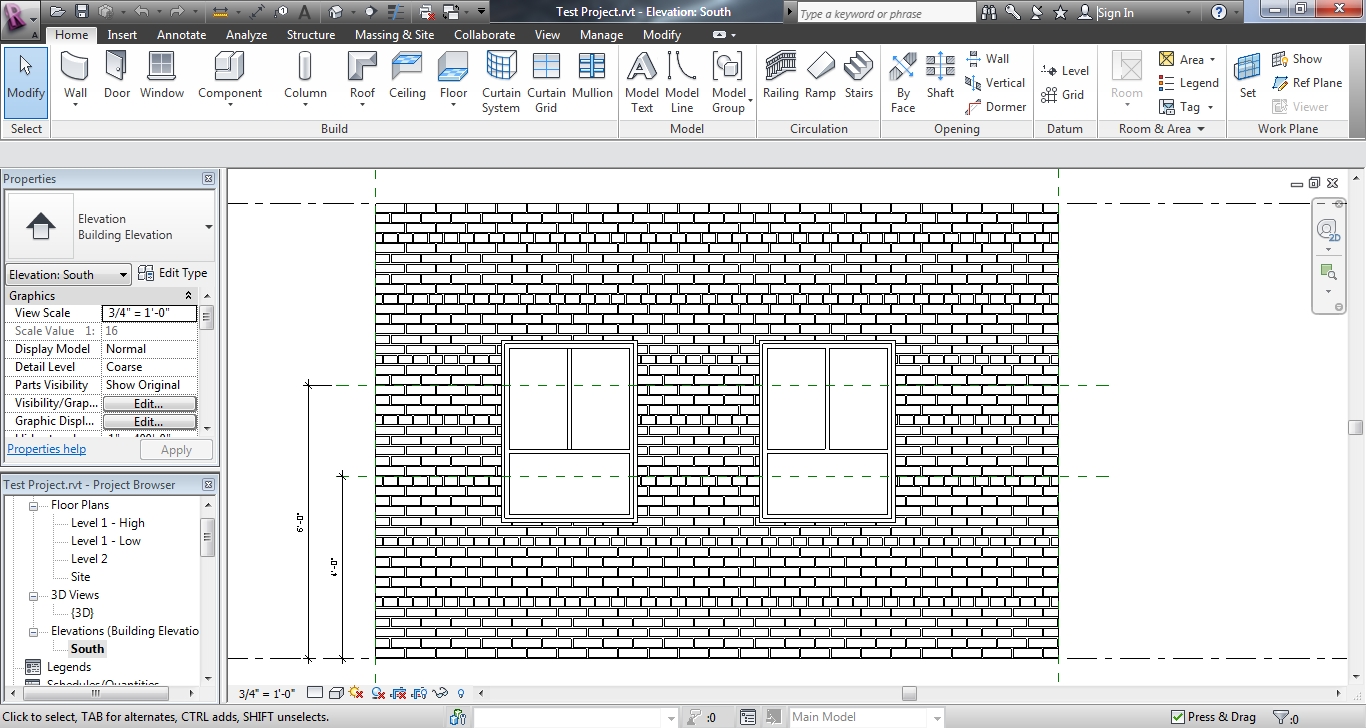Image resolution: width=1366 pixels, height=728 pixels.
Task: Collapse the Floor Plans tree node
Action: click(33, 506)
